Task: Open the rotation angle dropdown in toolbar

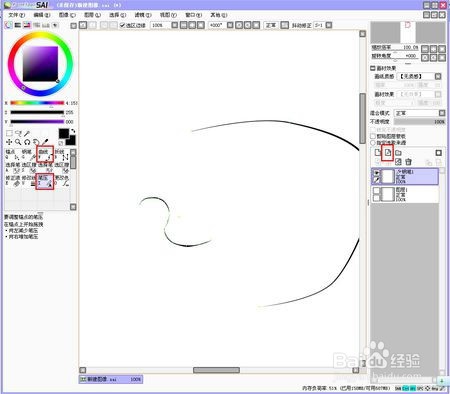Action: pyautogui.click(x=230, y=25)
